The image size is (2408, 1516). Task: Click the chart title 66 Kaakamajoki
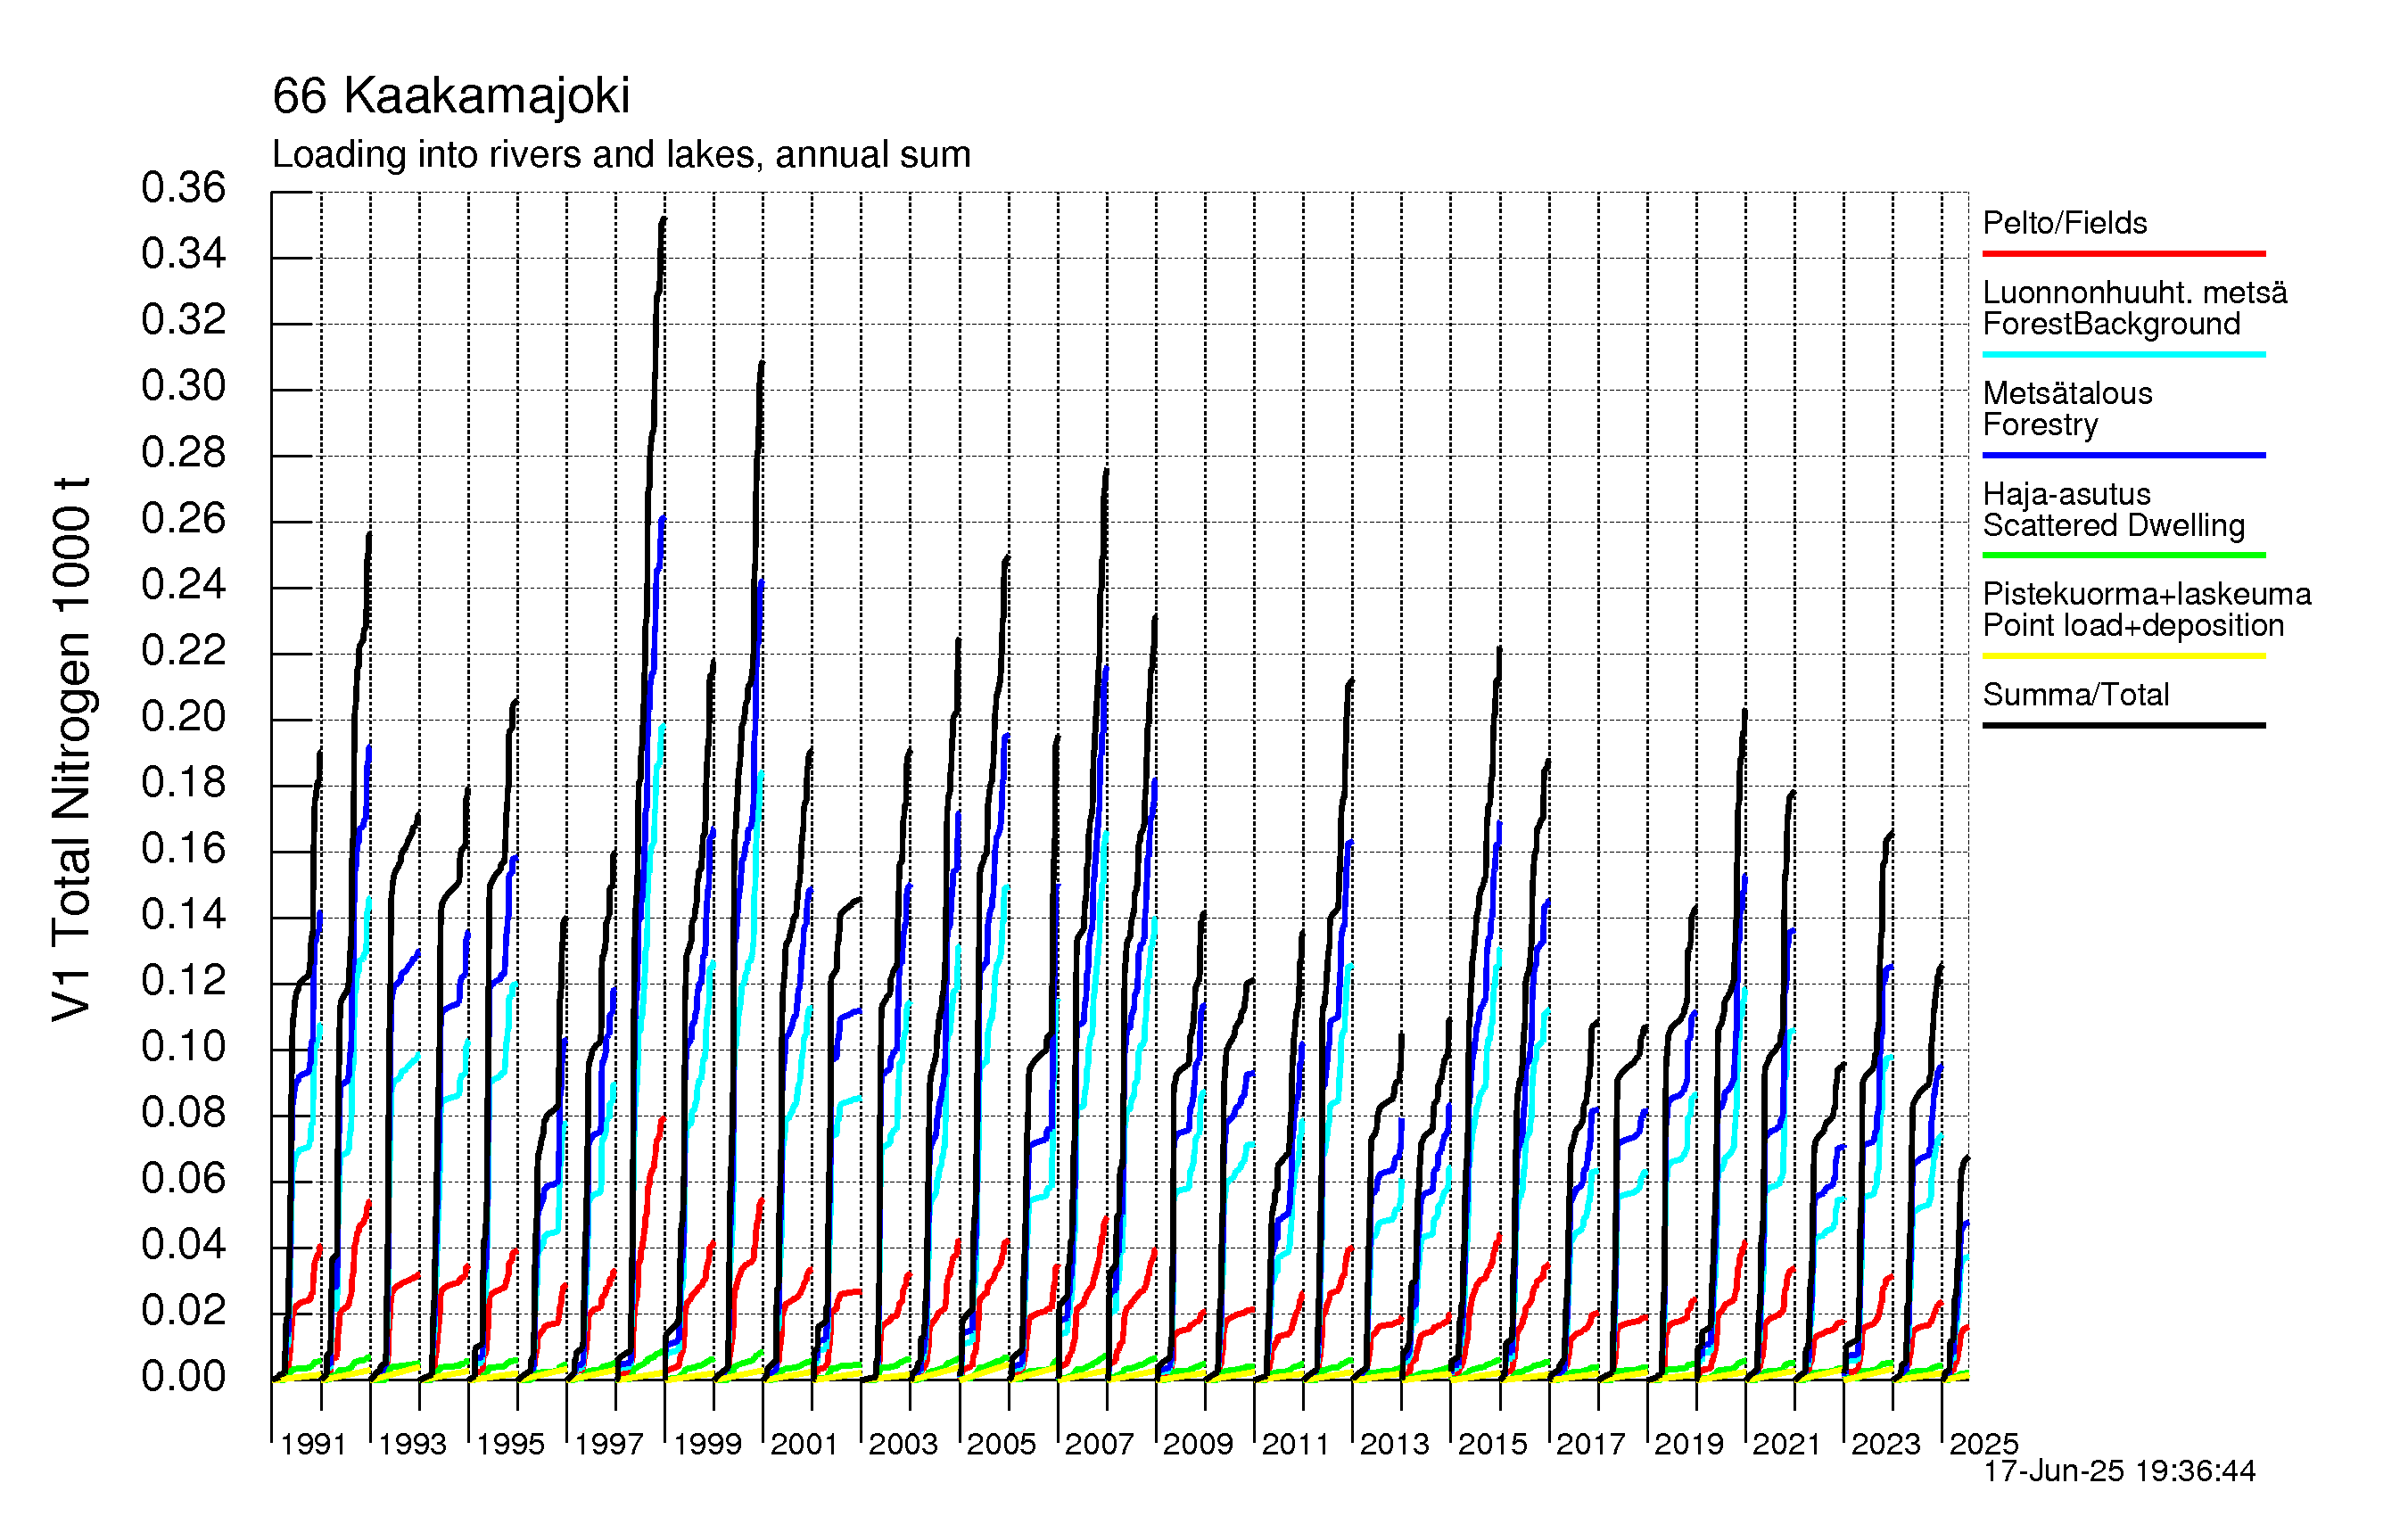[451, 96]
